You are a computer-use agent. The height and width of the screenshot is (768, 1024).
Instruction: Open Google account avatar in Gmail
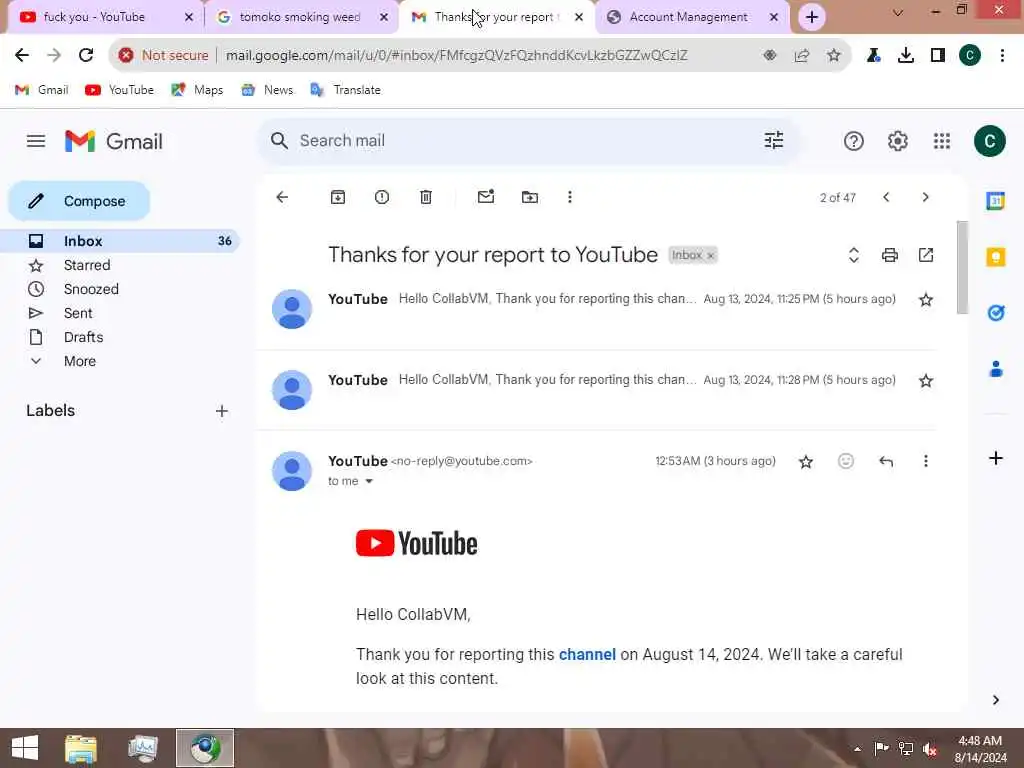point(989,141)
